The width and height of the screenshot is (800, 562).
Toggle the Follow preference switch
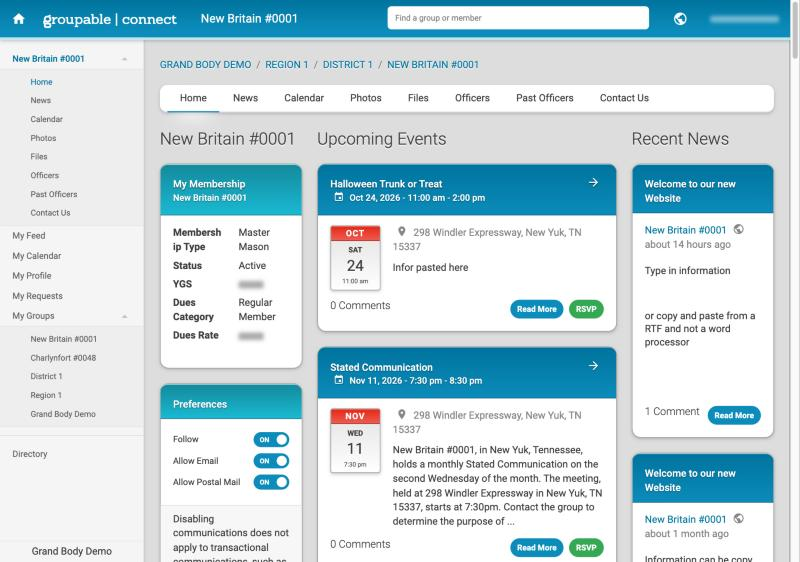(271, 440)
